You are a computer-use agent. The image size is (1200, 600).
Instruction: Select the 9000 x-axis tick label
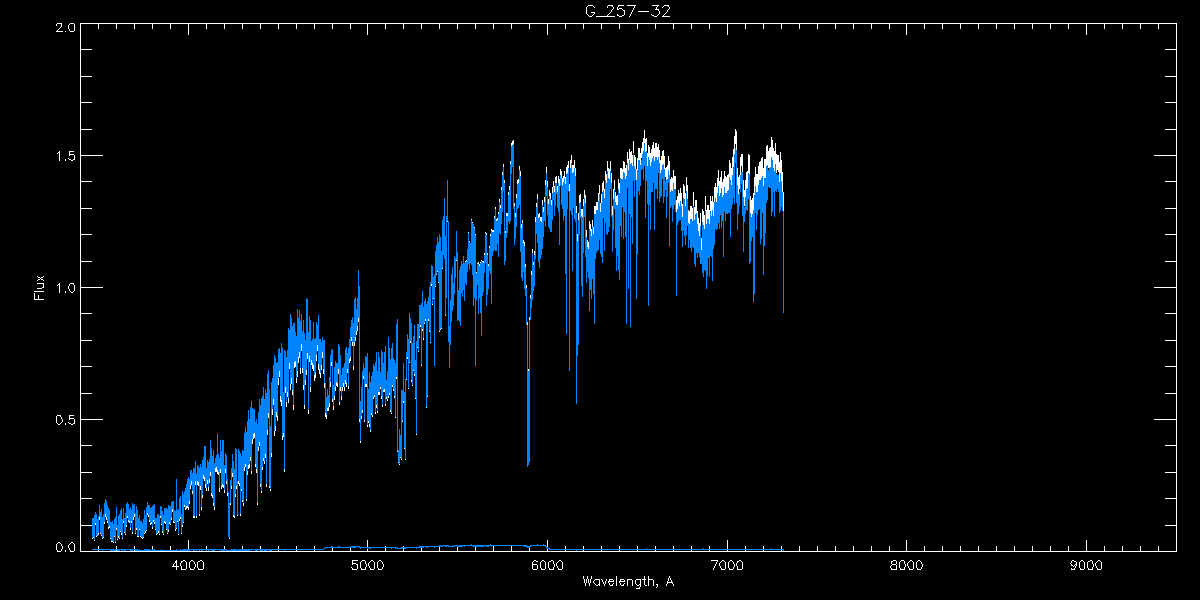click(x=1086, y=566)
